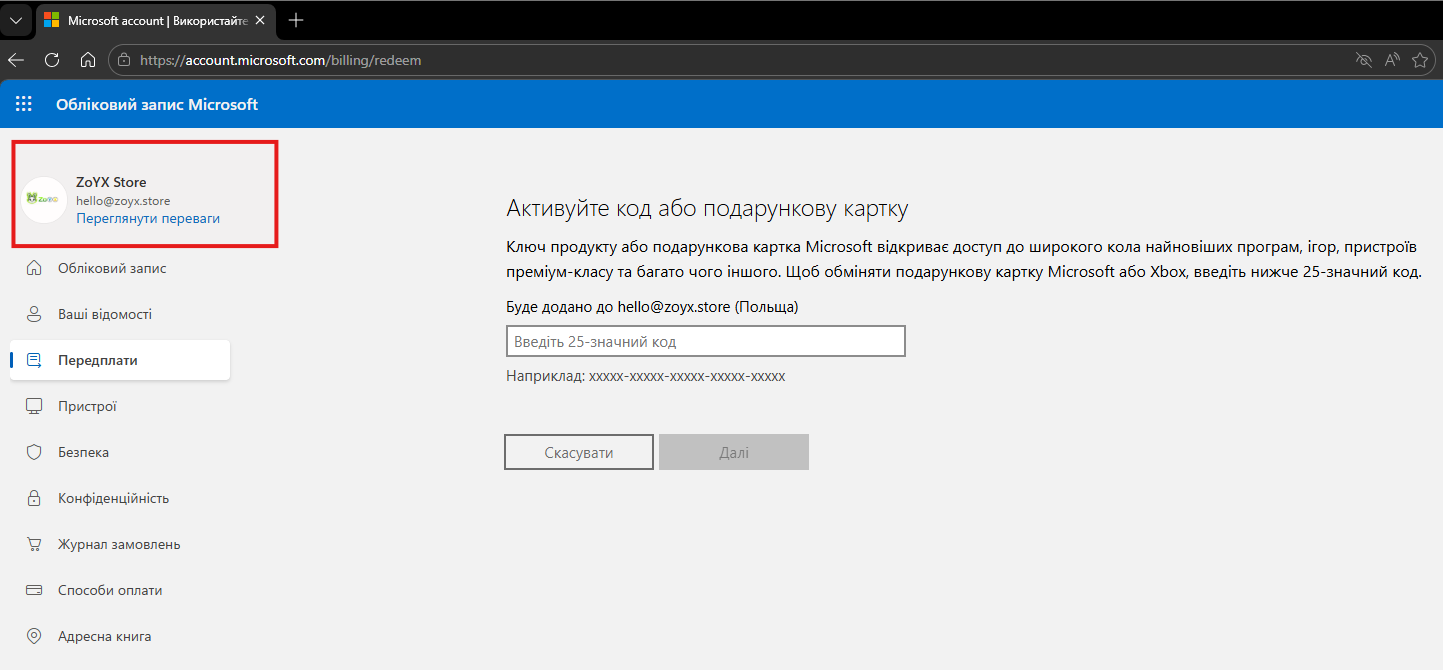Click monitor icon beside Пристрої
The width and height of the screenshot is (1443, 670).
click(x=34, y=406)
